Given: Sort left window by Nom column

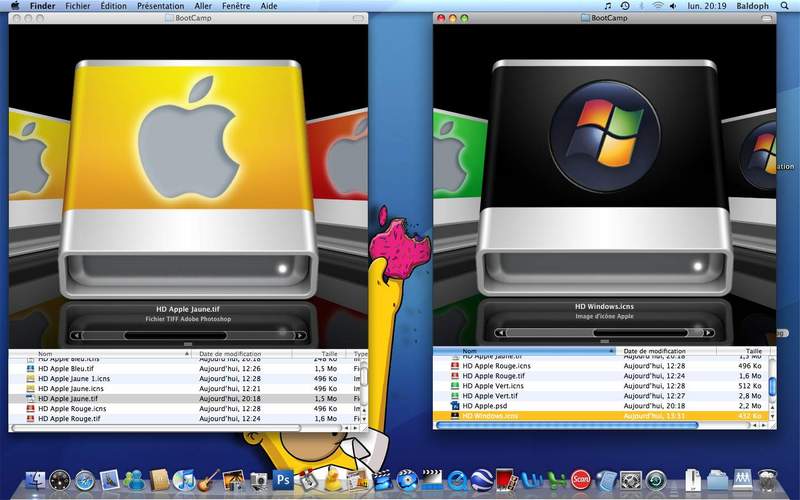Looking at the screenshot, I should [100, 354].
